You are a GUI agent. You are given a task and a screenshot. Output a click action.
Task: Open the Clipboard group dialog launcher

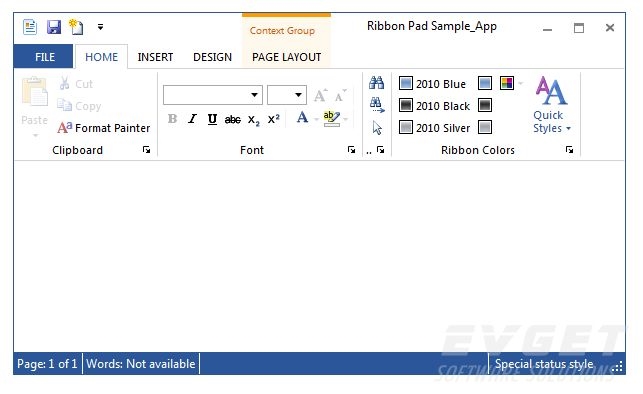point(146,150)
